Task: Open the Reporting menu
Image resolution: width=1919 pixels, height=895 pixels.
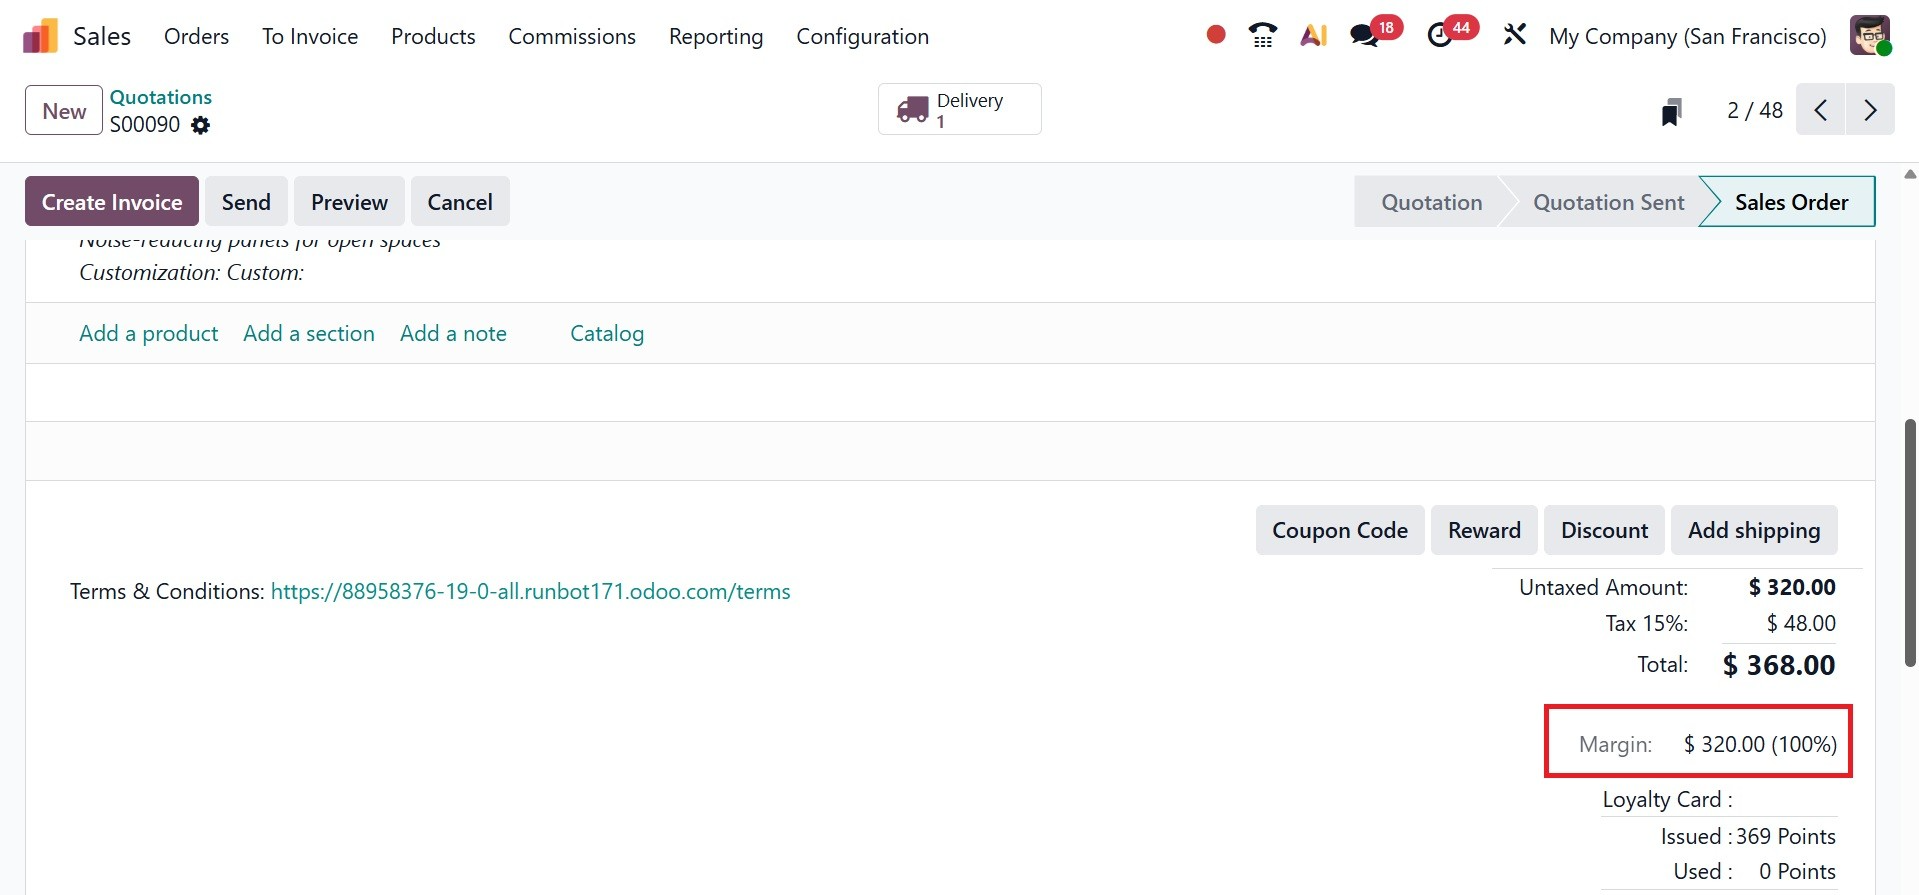Action: click(716, 36)
